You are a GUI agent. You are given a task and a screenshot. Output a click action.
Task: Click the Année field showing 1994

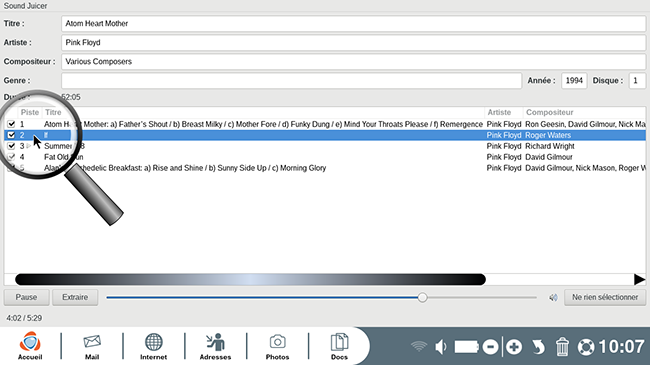tap(574, 80)
